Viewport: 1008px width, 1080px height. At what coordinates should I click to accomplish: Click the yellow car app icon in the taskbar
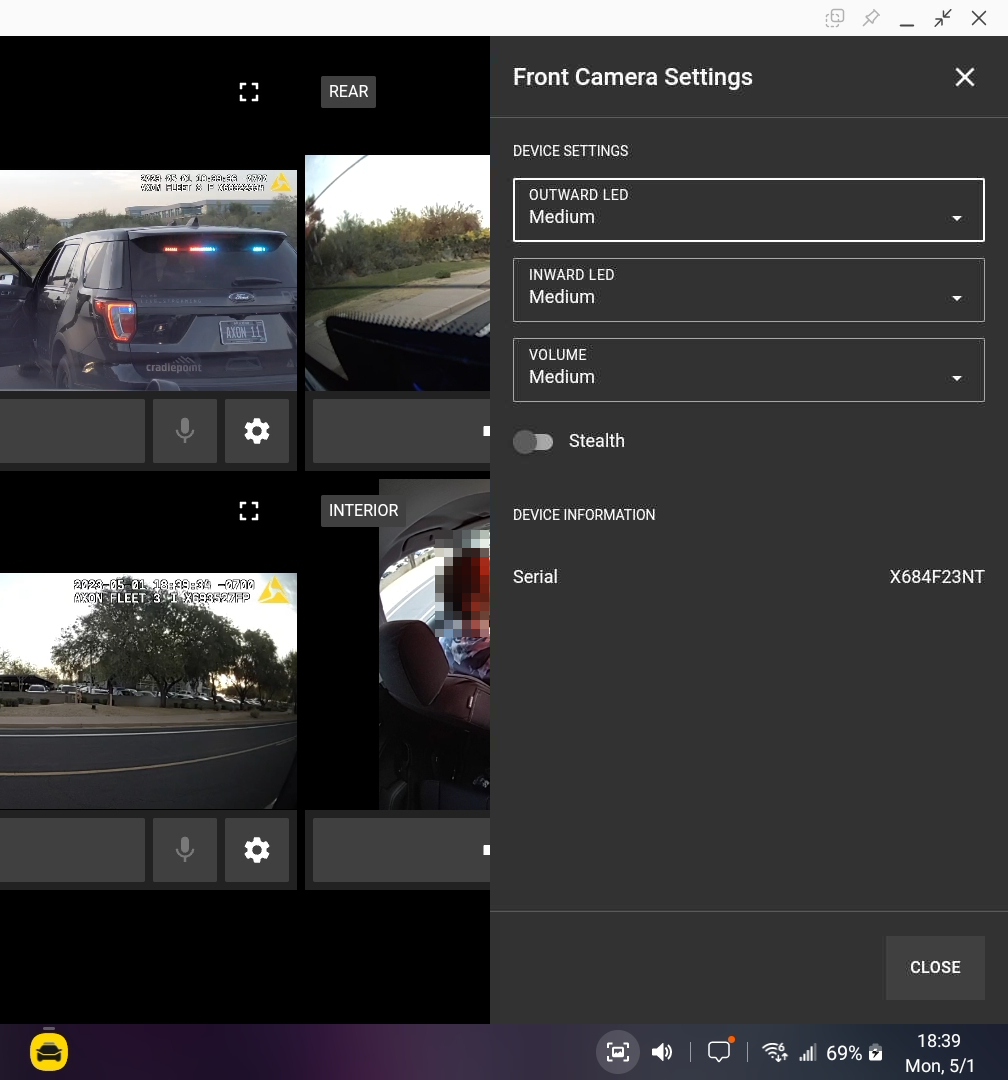point(49,1052)
